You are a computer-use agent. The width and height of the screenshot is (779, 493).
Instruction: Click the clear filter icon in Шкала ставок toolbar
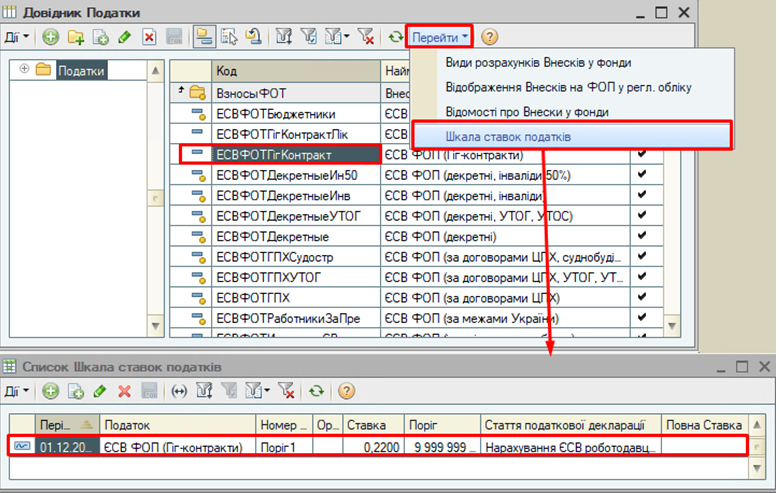coord(286,392)
